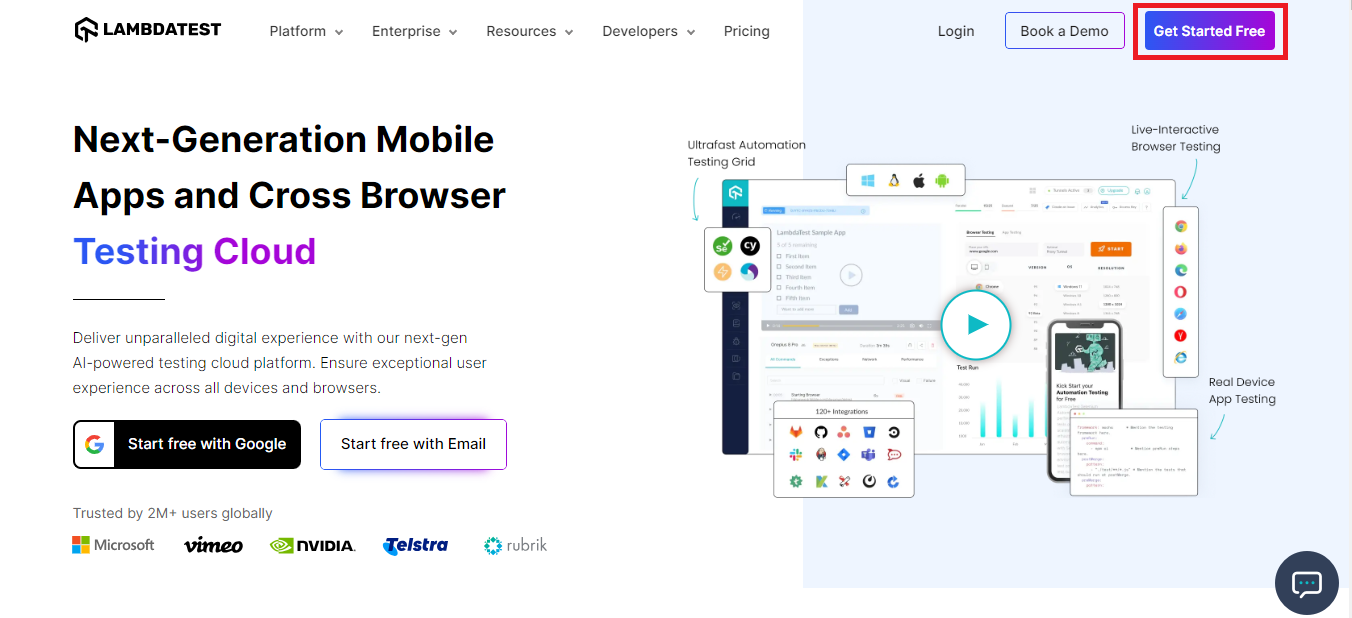This screenshot has width=1352, height=618.
Task: Click the Firefox browser icon
Action: tap(1181, 249)
